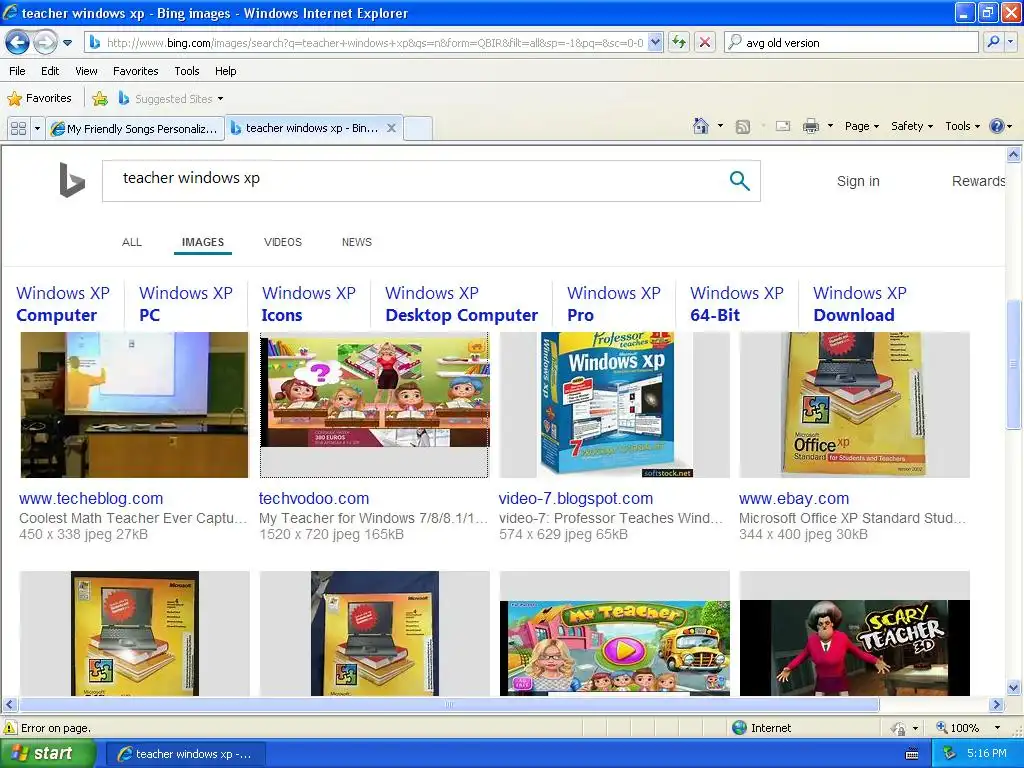Show Quick Tabs thumbnail view

(x=18, y=128)
